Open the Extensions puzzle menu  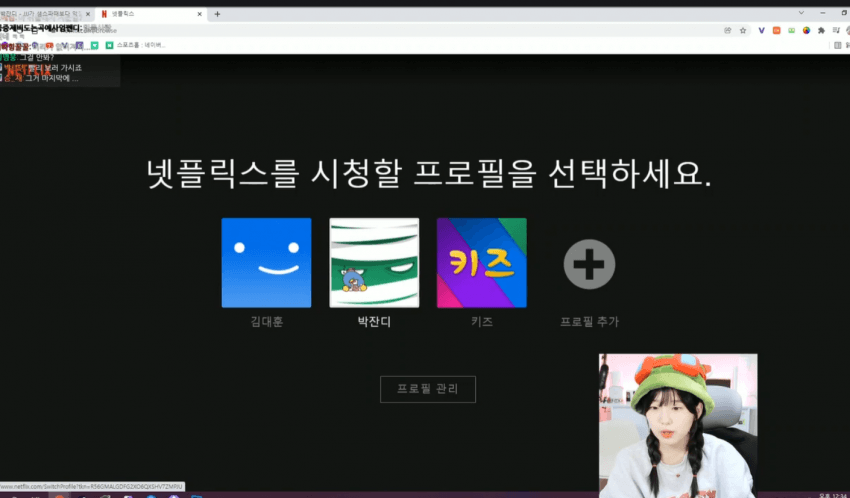(821, 30)
